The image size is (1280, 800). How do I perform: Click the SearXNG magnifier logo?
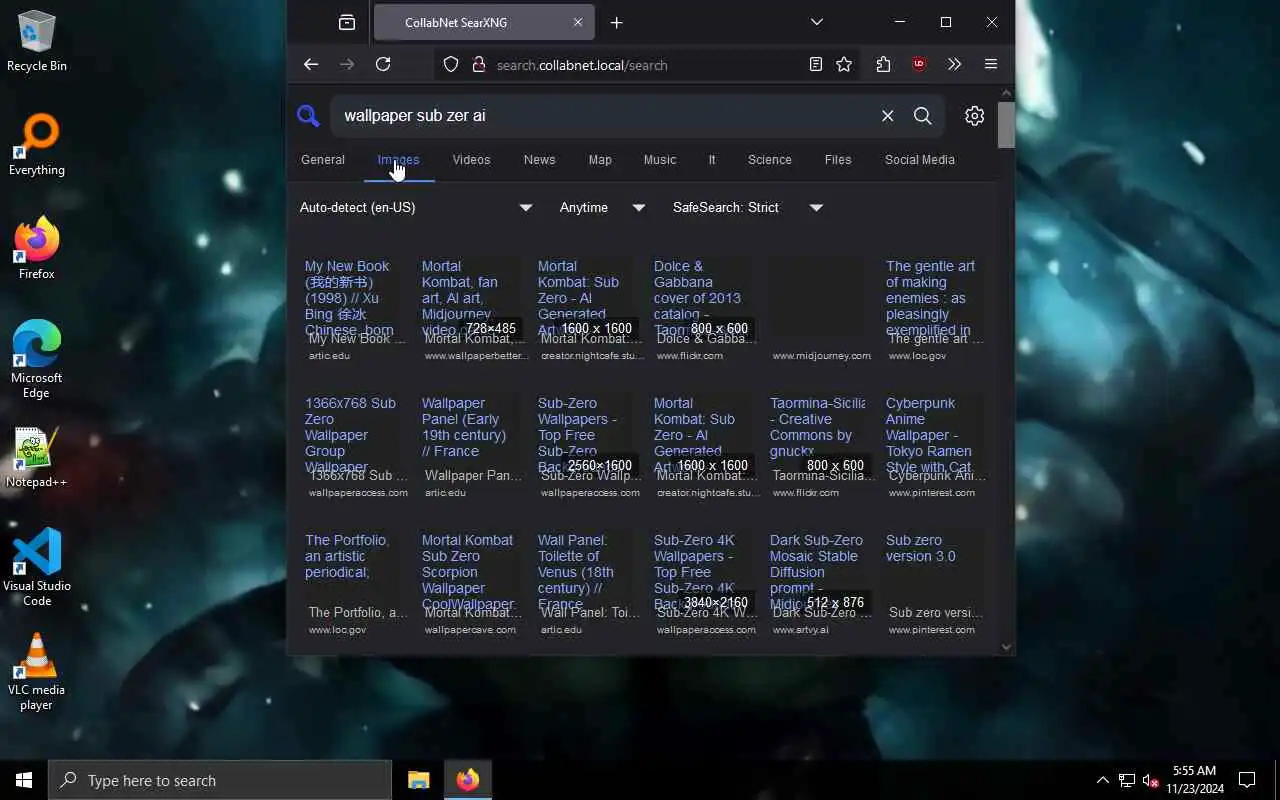point(308,116)
